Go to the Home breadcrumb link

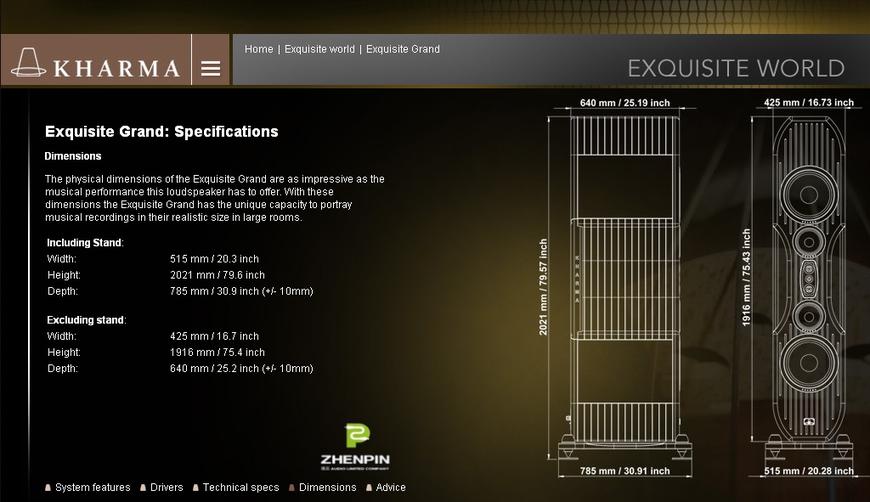(x=259, y=49)
